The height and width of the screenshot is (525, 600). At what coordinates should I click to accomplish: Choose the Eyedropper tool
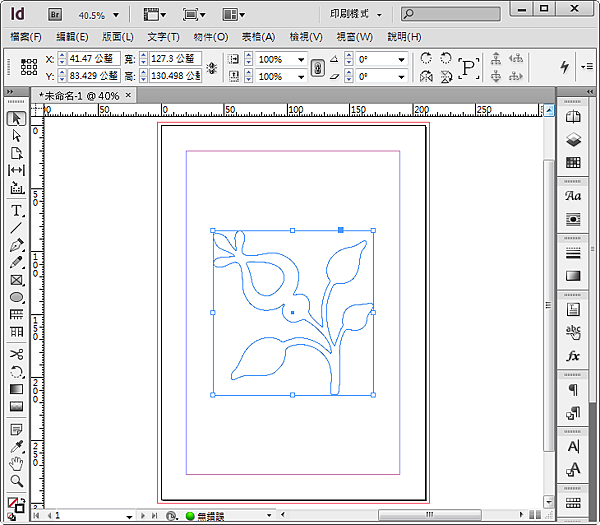(x=17, y=445)
